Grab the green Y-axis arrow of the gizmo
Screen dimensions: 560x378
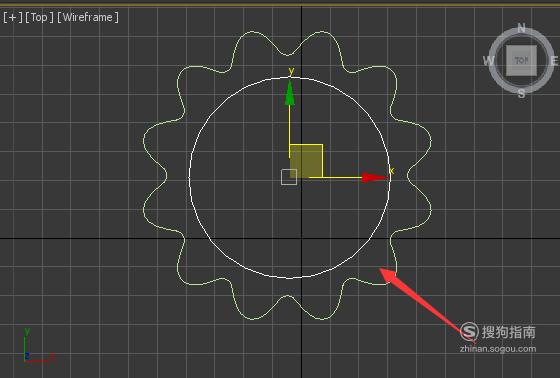[x=290, y=94]
